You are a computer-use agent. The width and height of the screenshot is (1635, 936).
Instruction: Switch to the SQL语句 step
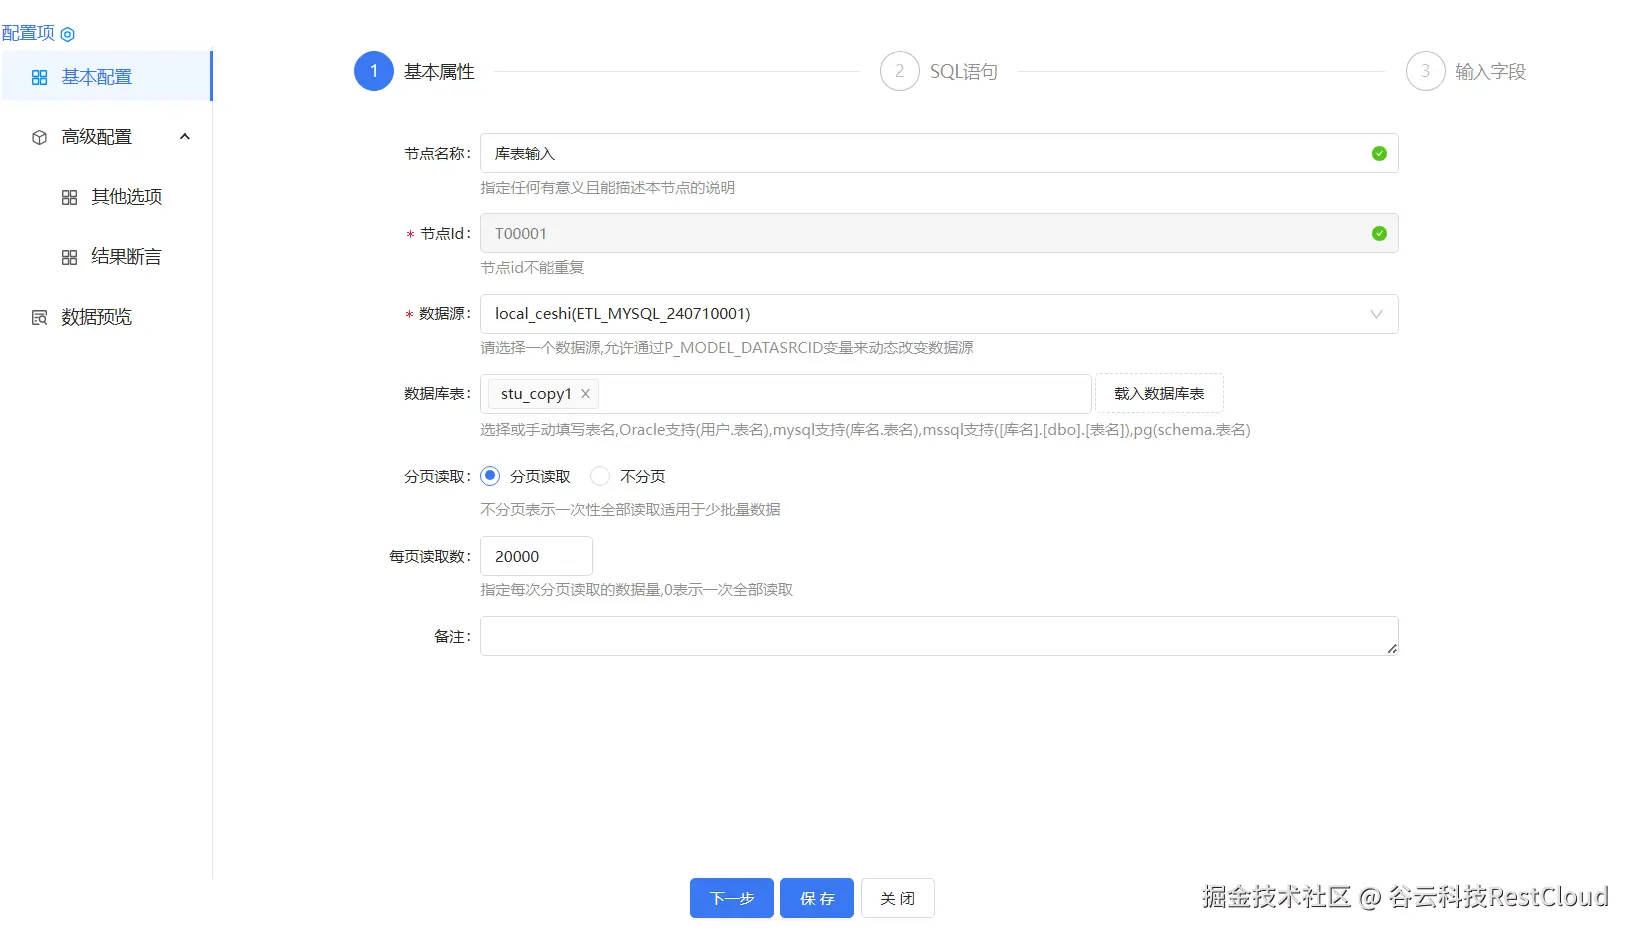(898, 71)
